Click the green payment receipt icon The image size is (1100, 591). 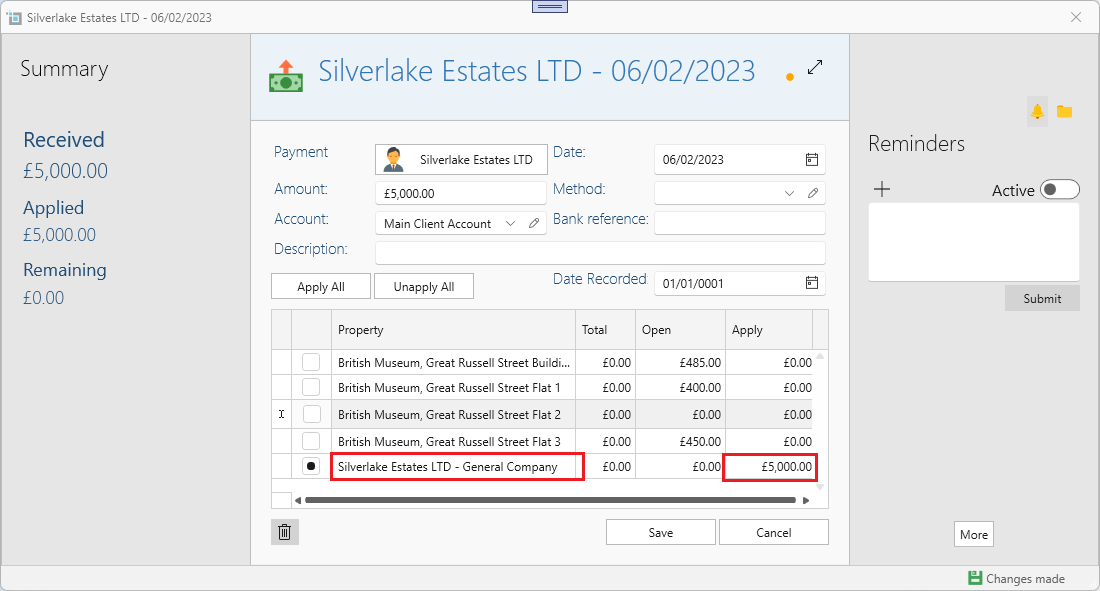tap(286, 76)
